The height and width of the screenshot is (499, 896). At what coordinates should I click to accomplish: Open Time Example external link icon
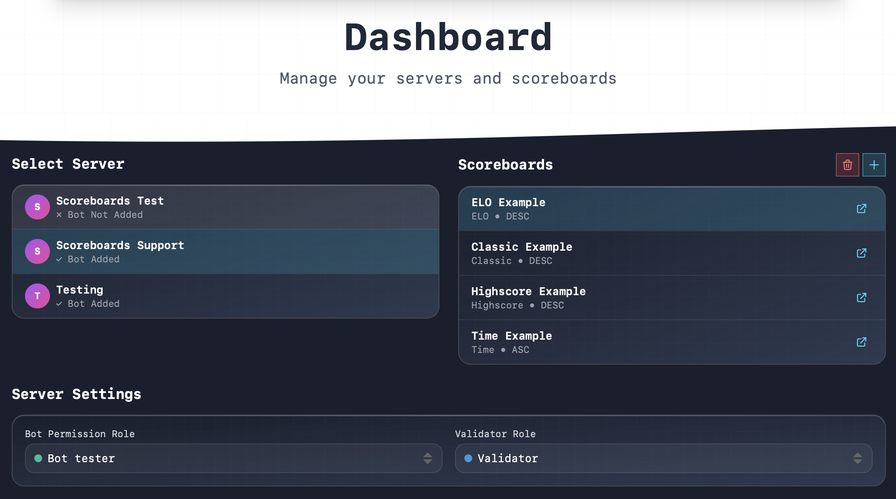coord(861,342)
